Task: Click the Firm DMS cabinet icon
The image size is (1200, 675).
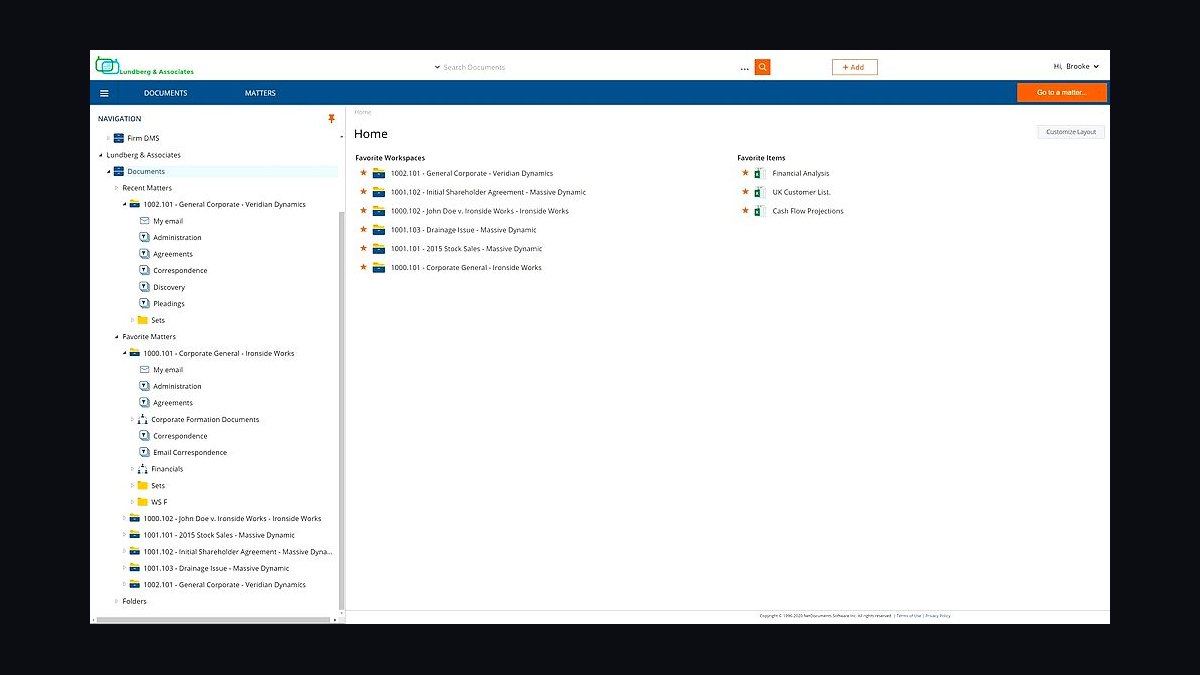Action: tap(118, 138)
